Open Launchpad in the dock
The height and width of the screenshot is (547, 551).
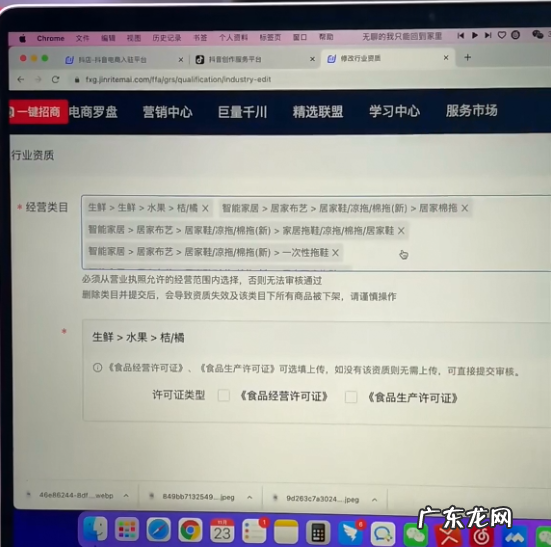pyautogui.click(x=127, y=530)
